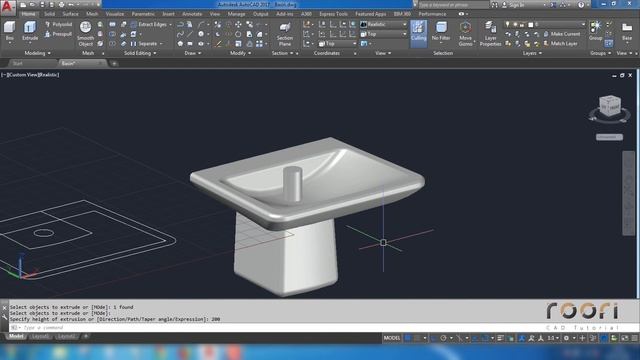Open annotation scale 1:1 dropdown
Image resolution: width=640 pixels, height=360 pixels.
(x=553, y=338)
